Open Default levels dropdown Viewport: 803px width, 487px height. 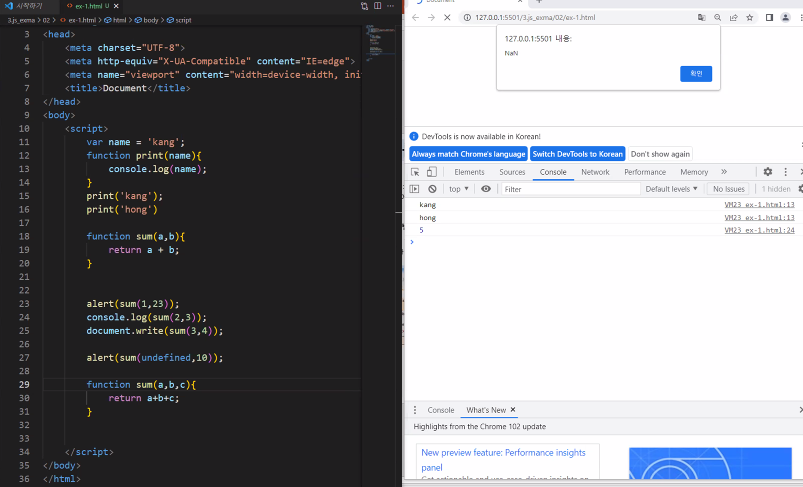coord(671,189)
